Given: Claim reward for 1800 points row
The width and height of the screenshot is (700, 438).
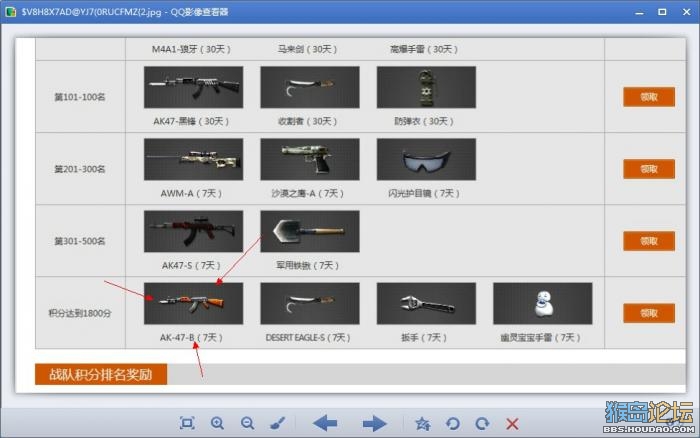Looking at the screenshot, I should coord(649,313).
